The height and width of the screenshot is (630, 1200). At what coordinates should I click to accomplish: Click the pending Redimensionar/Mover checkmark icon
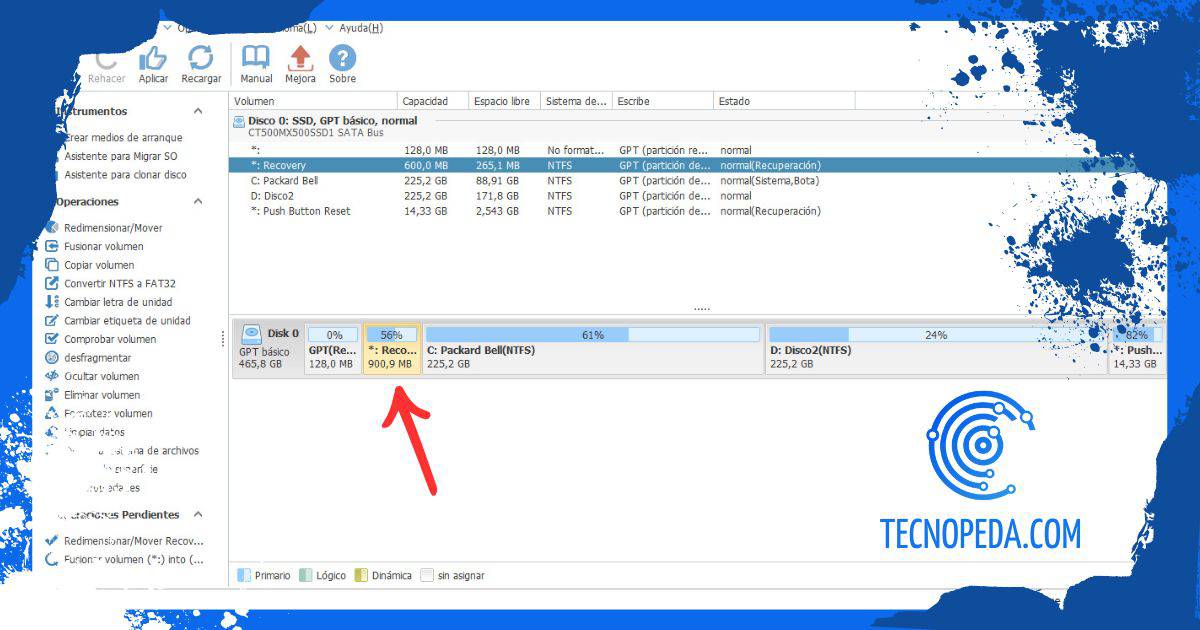pos(53,540)
